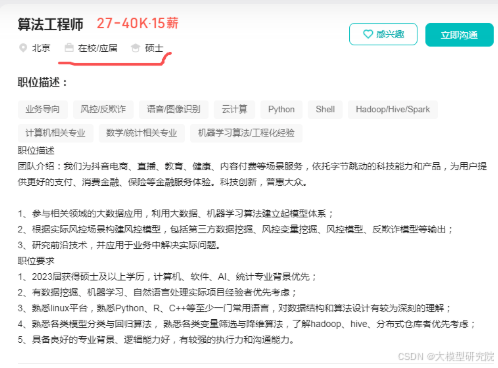Select the 业务导向 tag
Screen dimensions: 498x368
(x=43, y=109)
